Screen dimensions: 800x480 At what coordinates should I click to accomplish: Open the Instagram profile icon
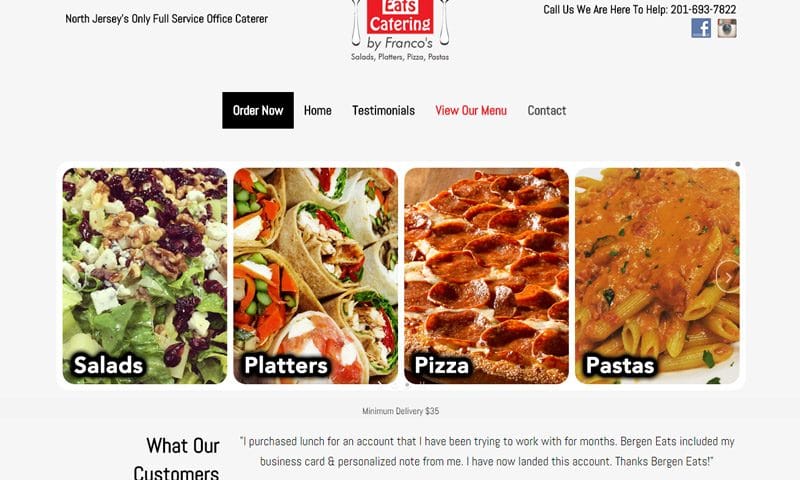727,28
